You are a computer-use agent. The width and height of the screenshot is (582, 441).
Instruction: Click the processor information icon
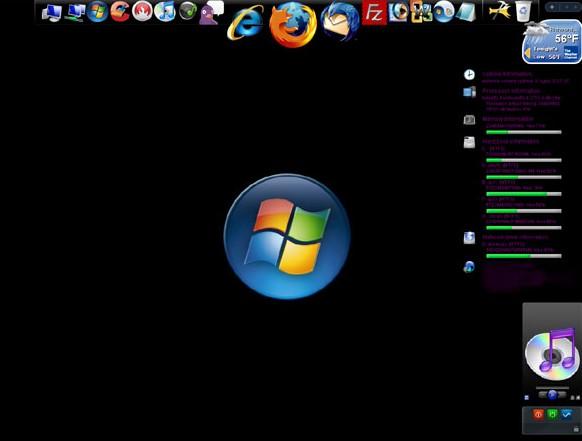pos(469,91)
